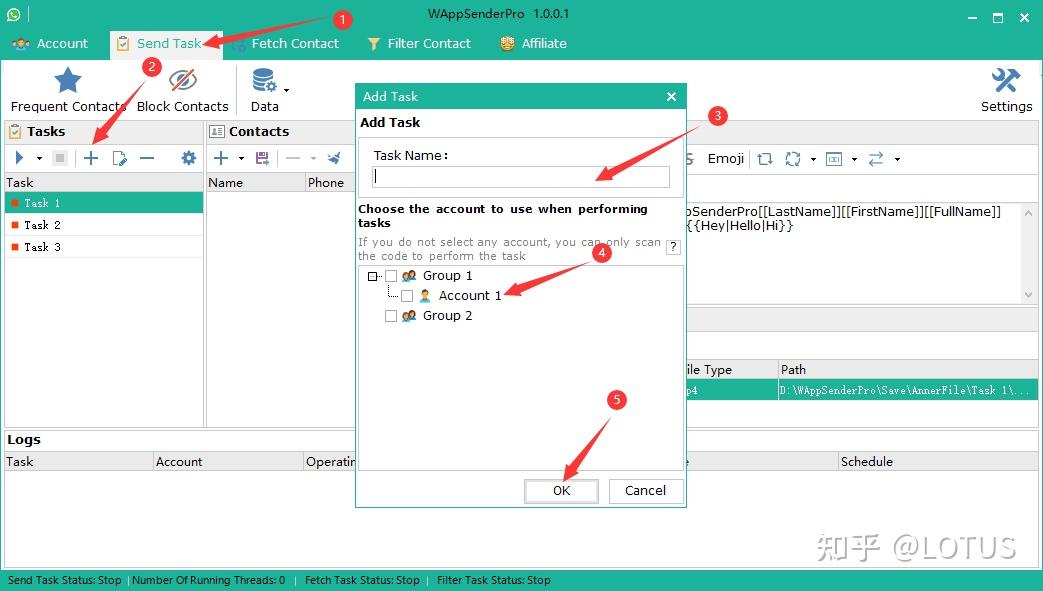Click the Account column header in Logs
1043x591 pixels.
(228, 461)
